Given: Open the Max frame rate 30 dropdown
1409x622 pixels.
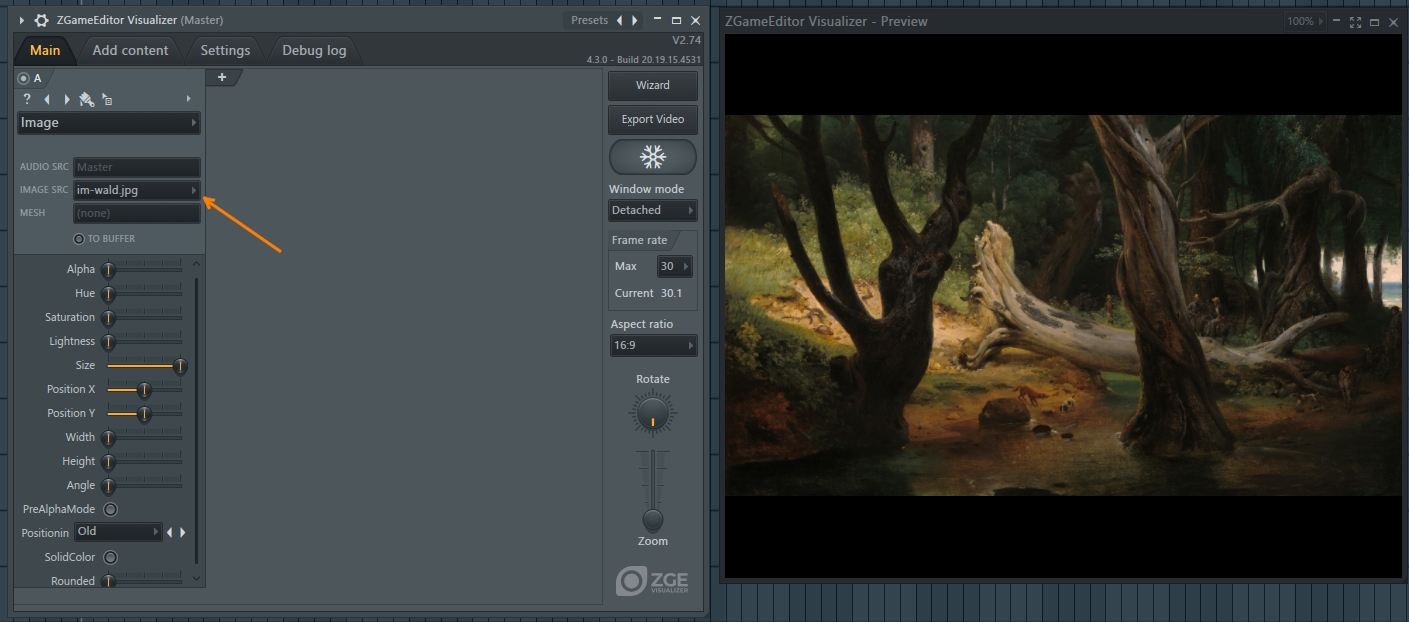Looking at the screenshot, I should (x=674, y=266).
